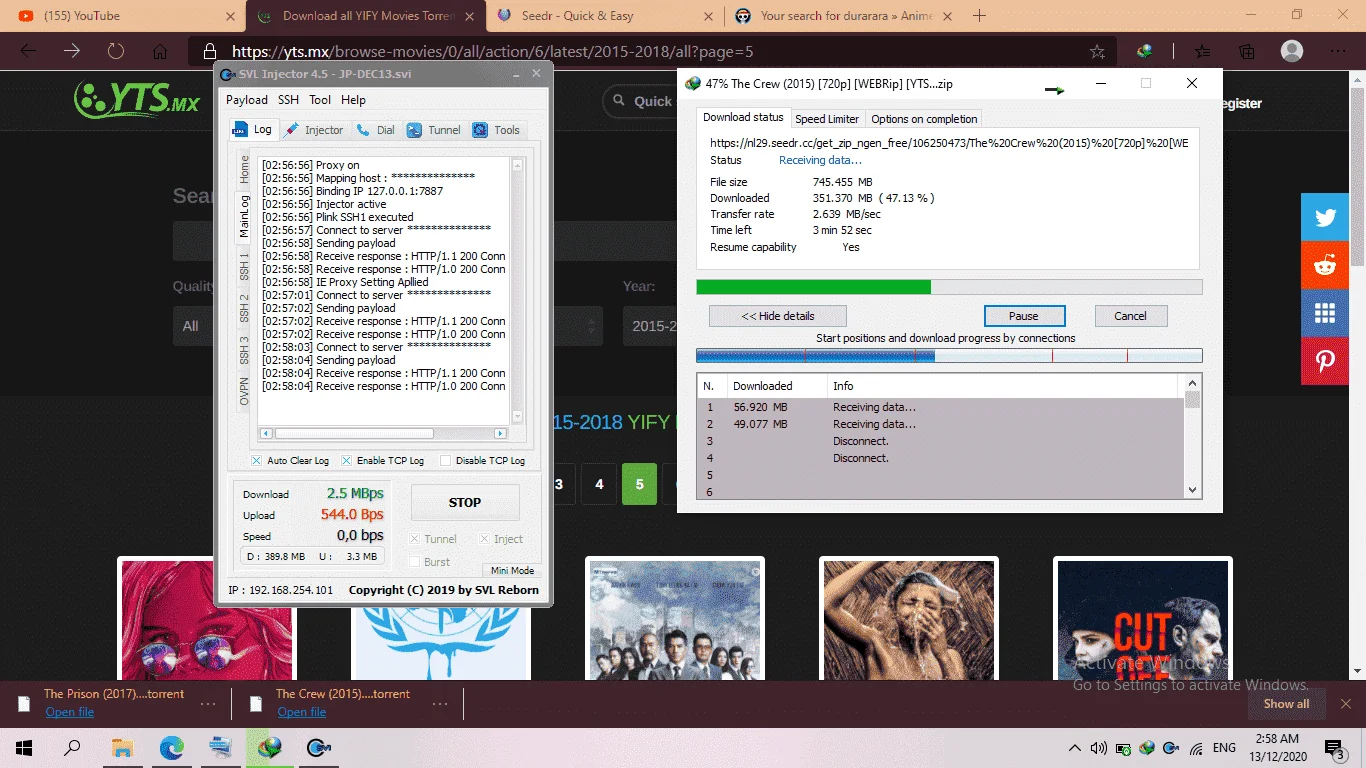The width and height of the screenshot is (1366, 768).
Task: Open the Speed Limiter tab in IDM
Action: pos(827,118)
